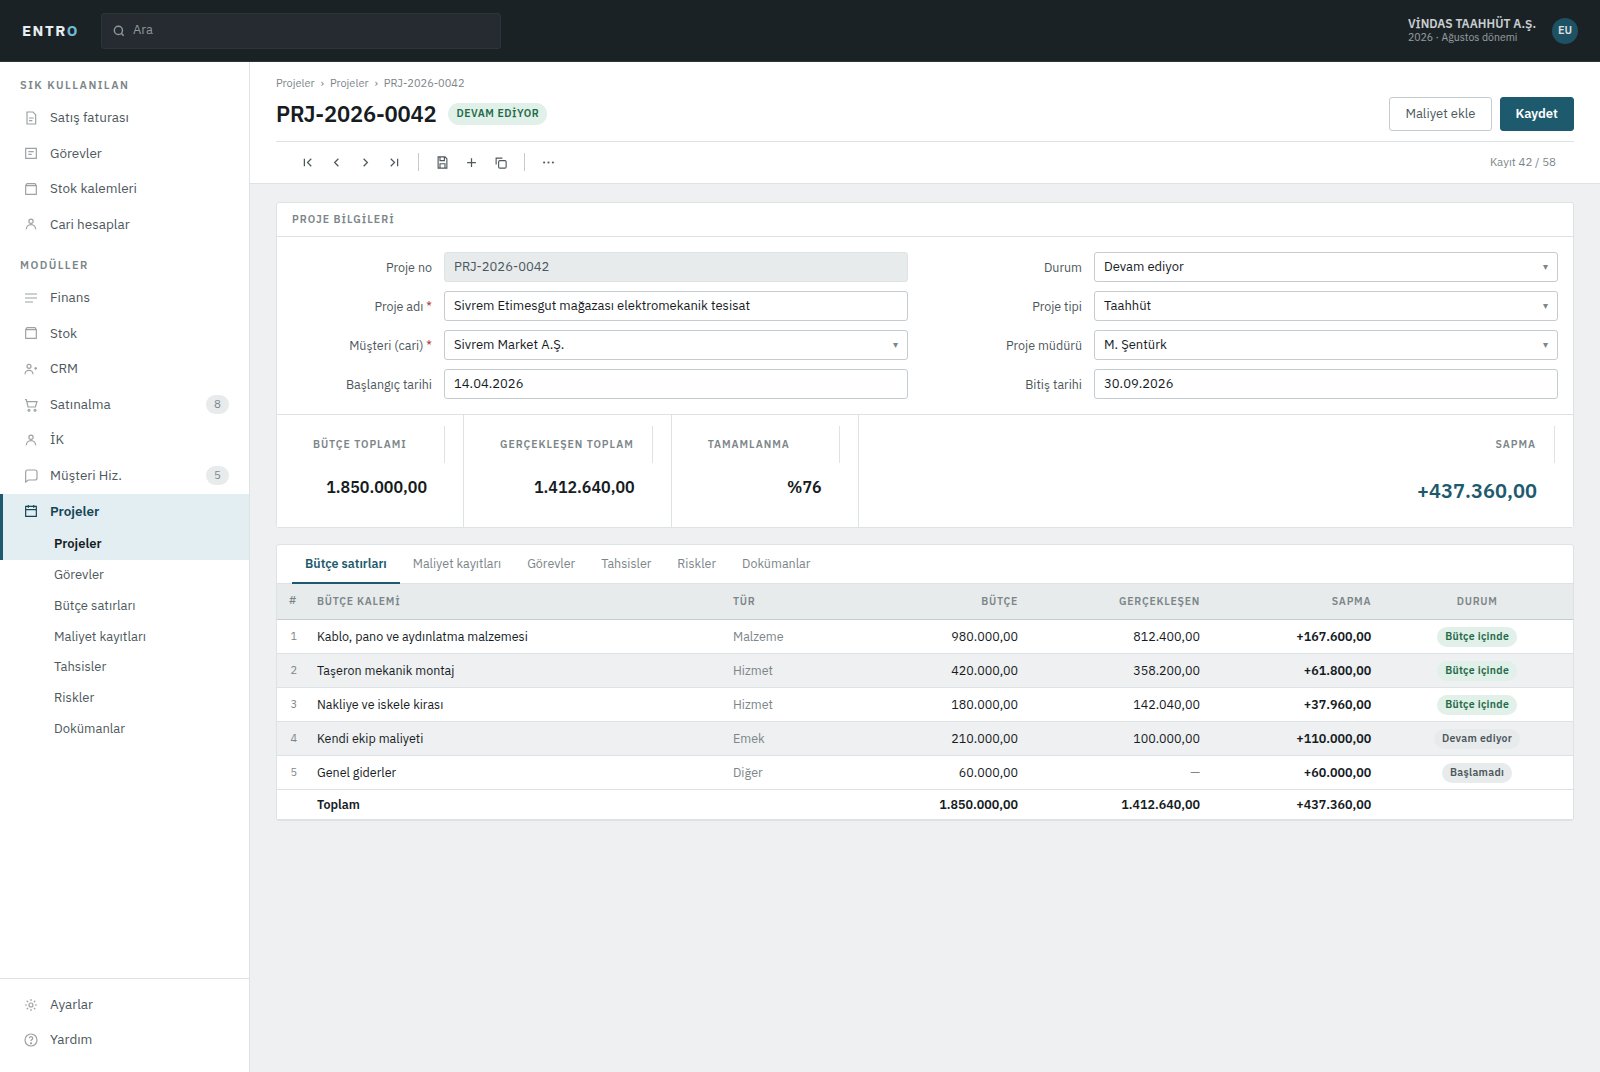Open Müşteri Hiz. module
The height and width of the screenshot is (1072, 1600).
click(x=124, y=476)
